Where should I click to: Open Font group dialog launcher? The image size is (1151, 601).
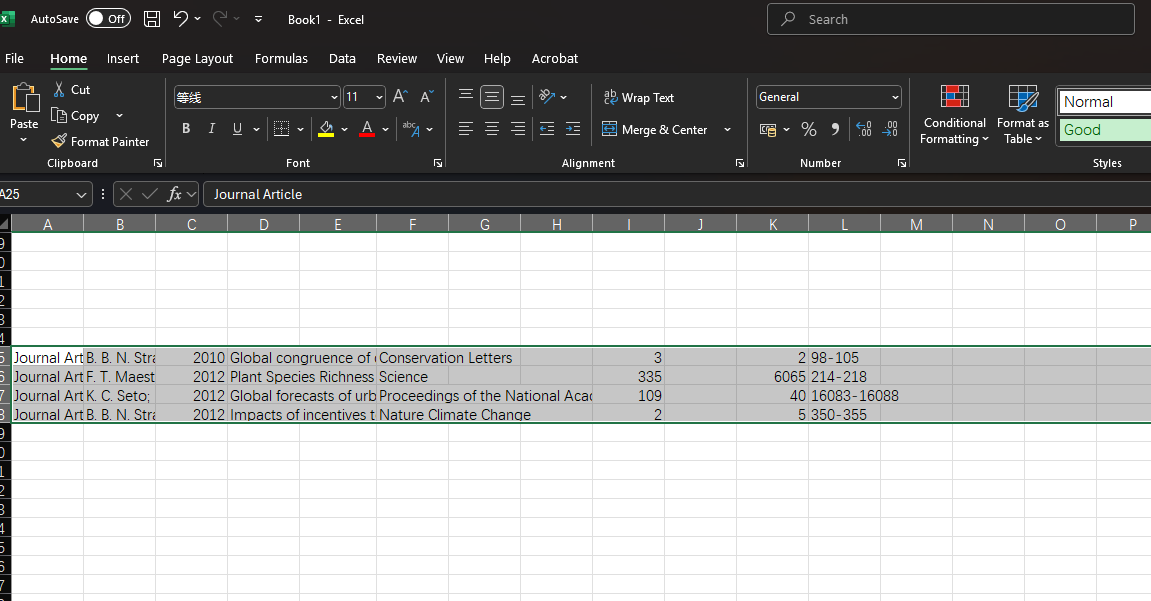point(437,163)
